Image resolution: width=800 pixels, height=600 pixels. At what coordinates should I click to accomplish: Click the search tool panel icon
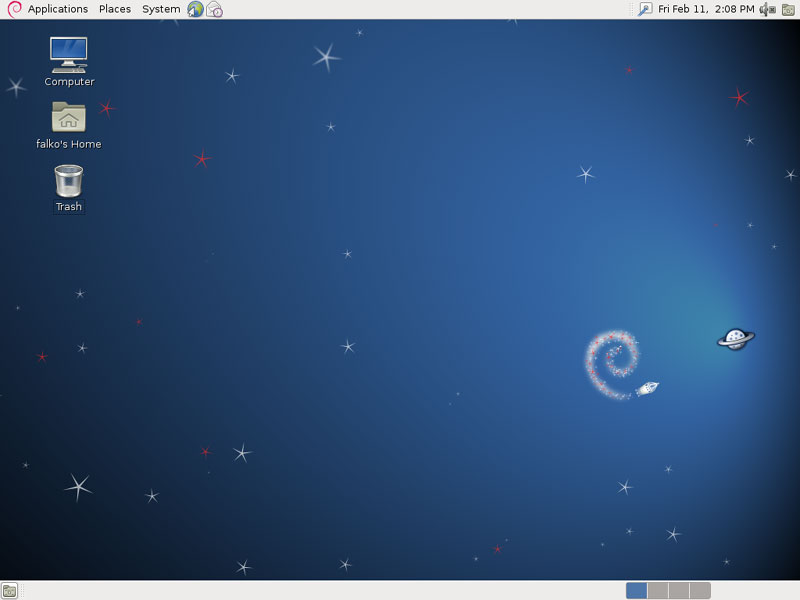coord(645,9)
